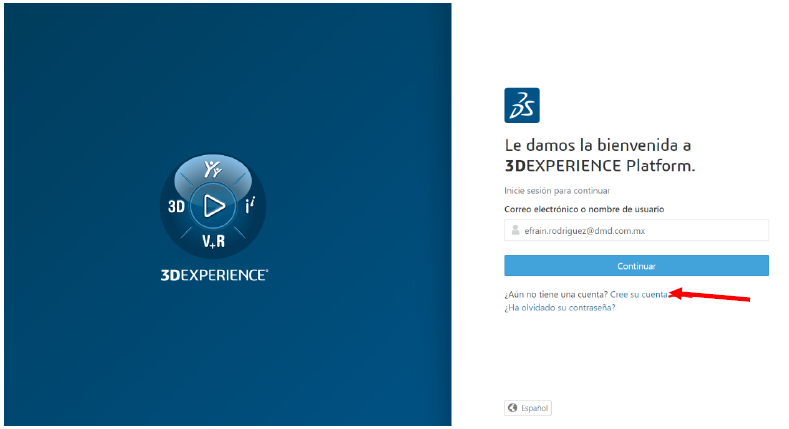Click 'Correo electrónico o nombre de usuario' label
Image resolution: width=789 pixels, height=429 pixels.
point(584,209)
